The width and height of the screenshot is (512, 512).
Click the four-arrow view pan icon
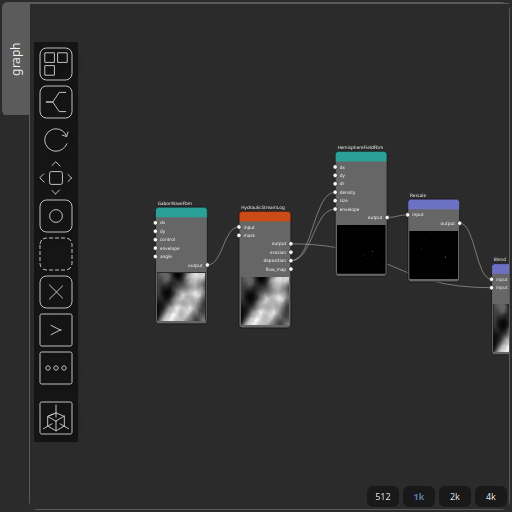pos(56,178)
